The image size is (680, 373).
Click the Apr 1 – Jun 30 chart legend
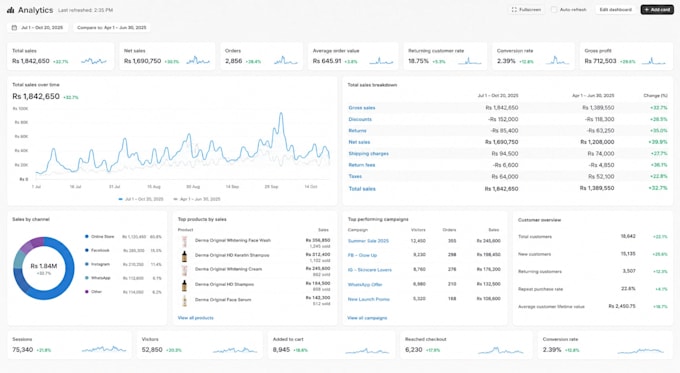(x=197, y=199)
